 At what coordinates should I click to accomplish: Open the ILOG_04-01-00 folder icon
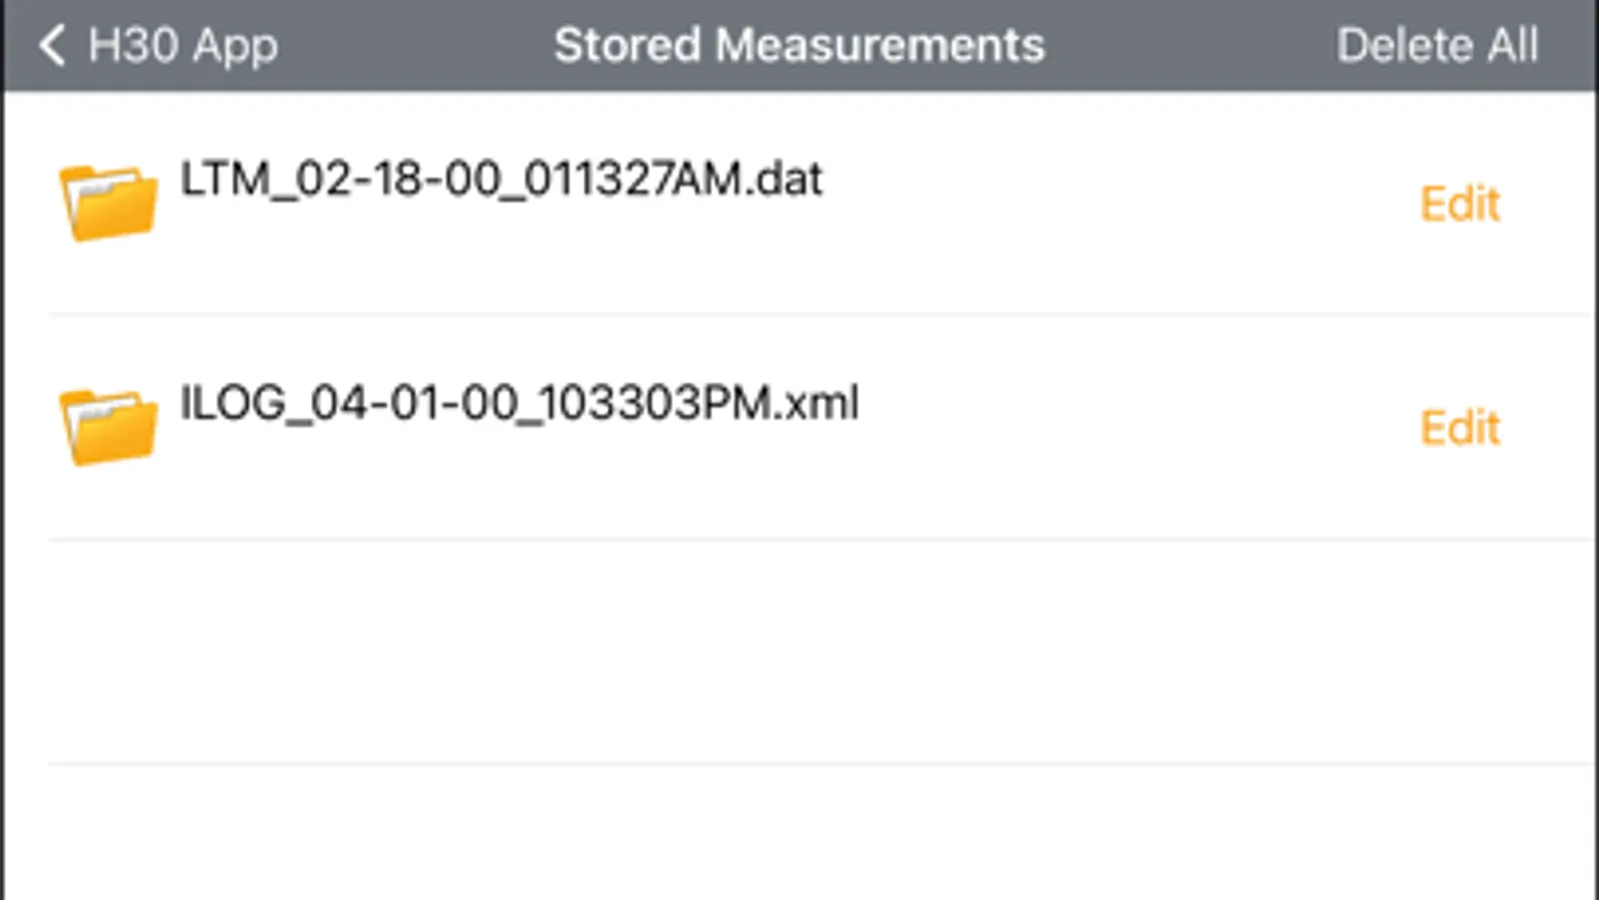click(108, 427)
